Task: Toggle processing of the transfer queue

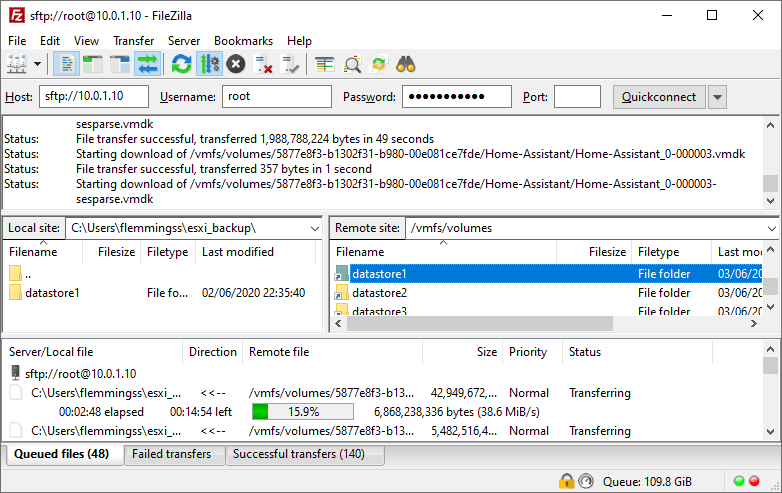Action: pyautogui.click(x=209, y=64)
